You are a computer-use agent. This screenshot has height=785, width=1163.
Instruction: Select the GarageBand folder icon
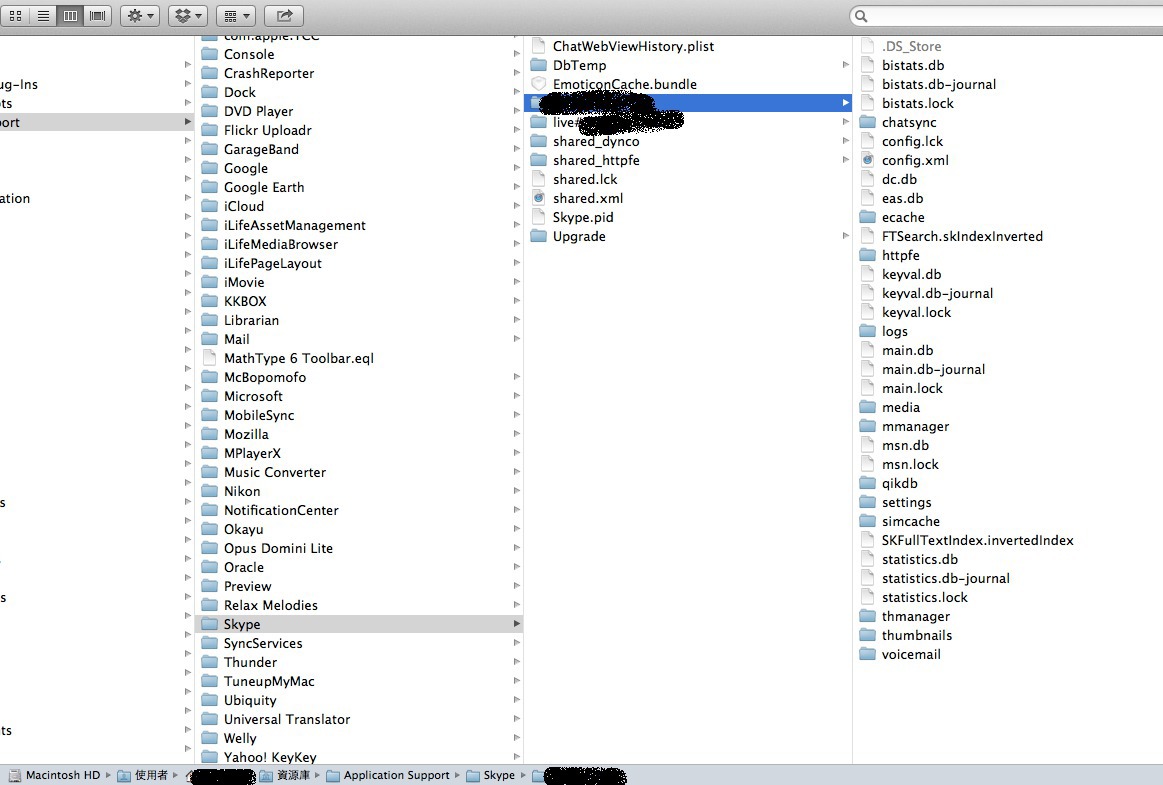tap(210, 149)
